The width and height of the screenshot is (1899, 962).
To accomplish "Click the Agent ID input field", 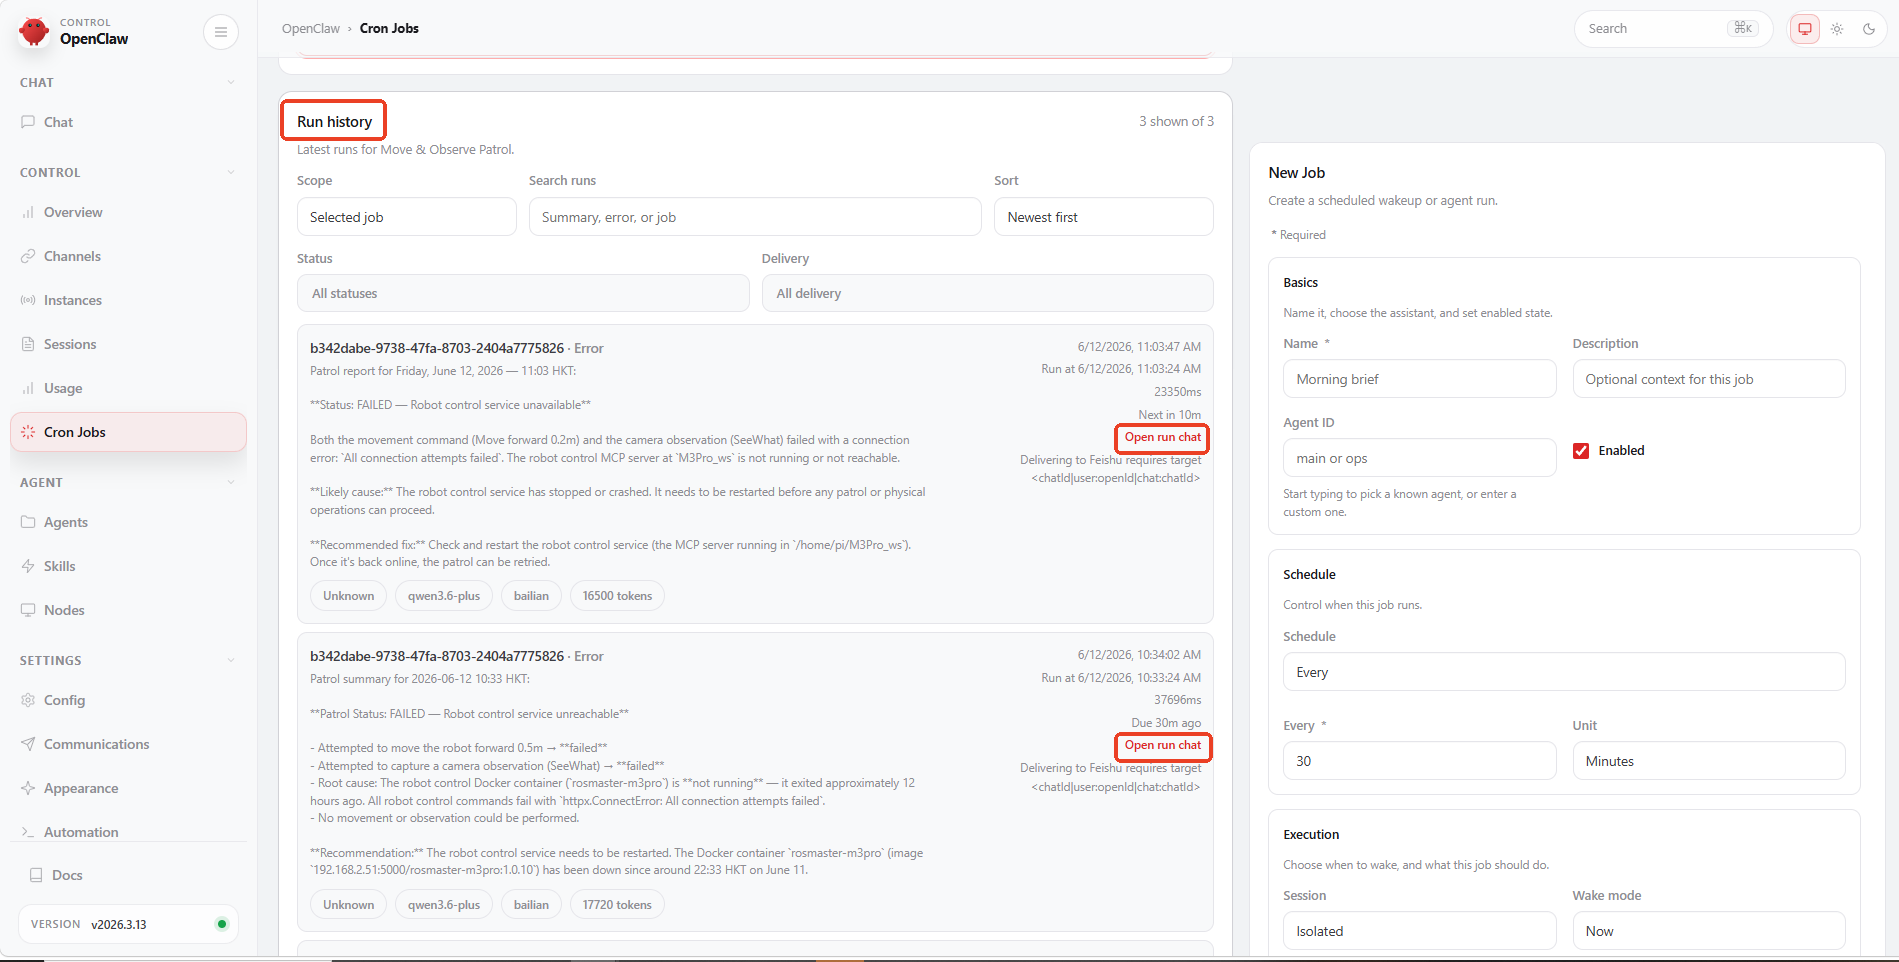I will click(x=1420, y=458).
